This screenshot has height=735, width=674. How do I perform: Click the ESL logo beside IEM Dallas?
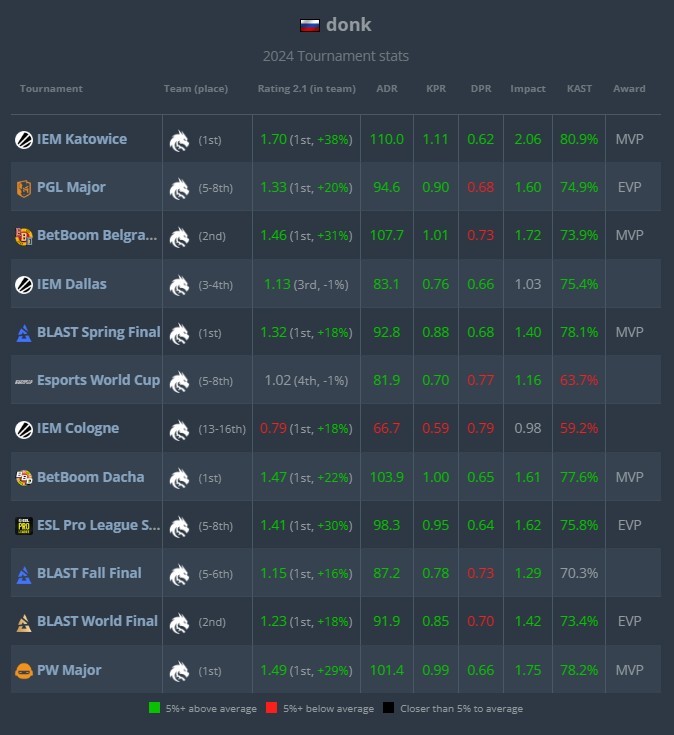(x=24, y=285)
